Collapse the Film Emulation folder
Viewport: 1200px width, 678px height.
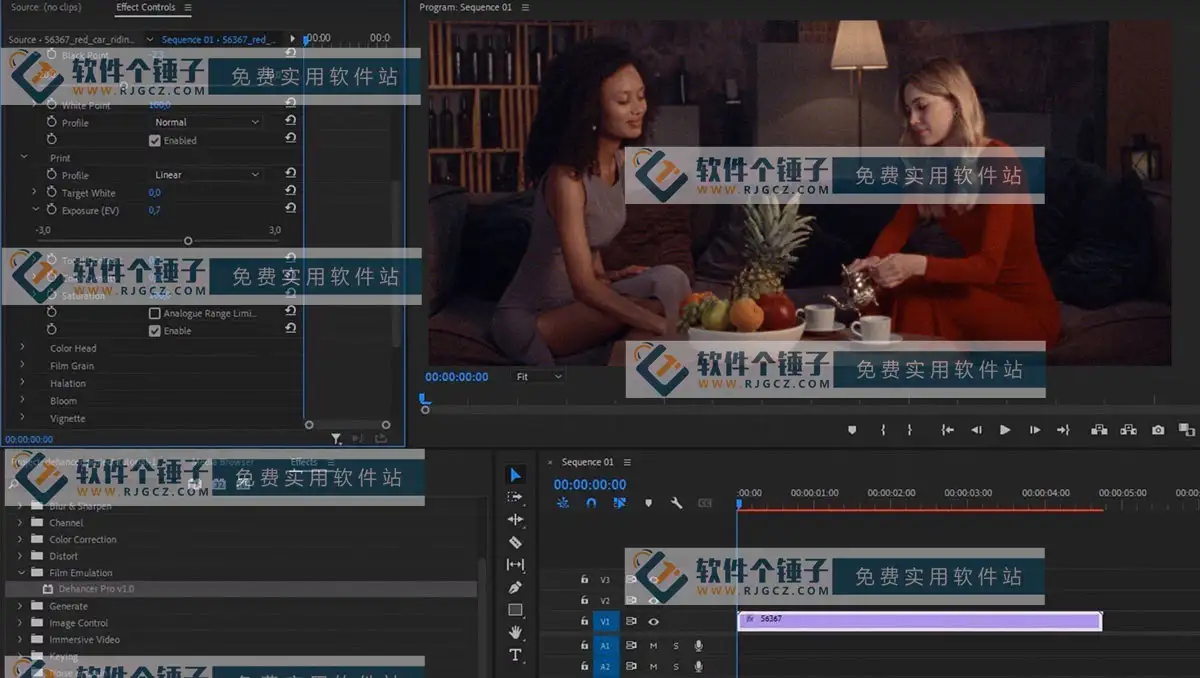coord(20,573)
